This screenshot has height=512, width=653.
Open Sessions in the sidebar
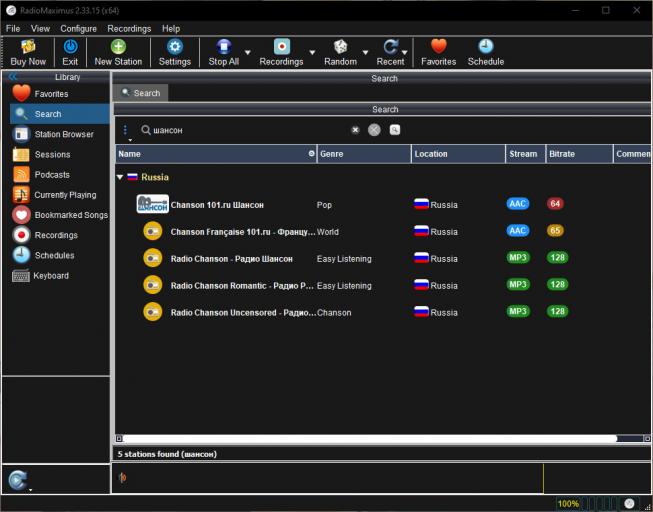pyautogui.click(x=60, y=155)
